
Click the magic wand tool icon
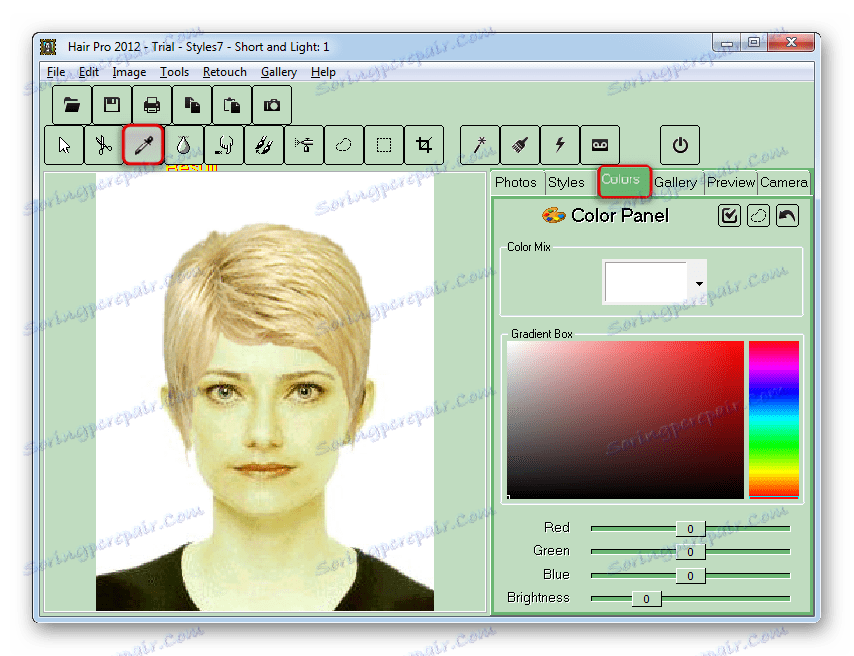tap(480, 145)
